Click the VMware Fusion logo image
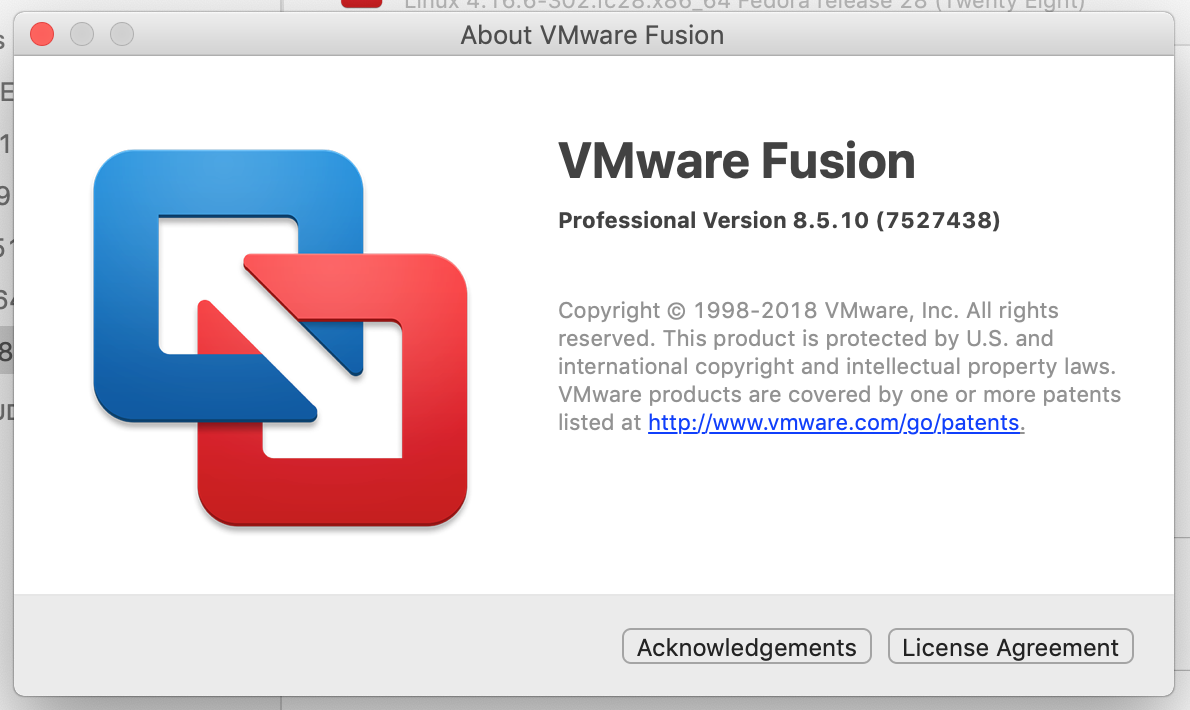The image size is (1190, 710). [280, 338]
